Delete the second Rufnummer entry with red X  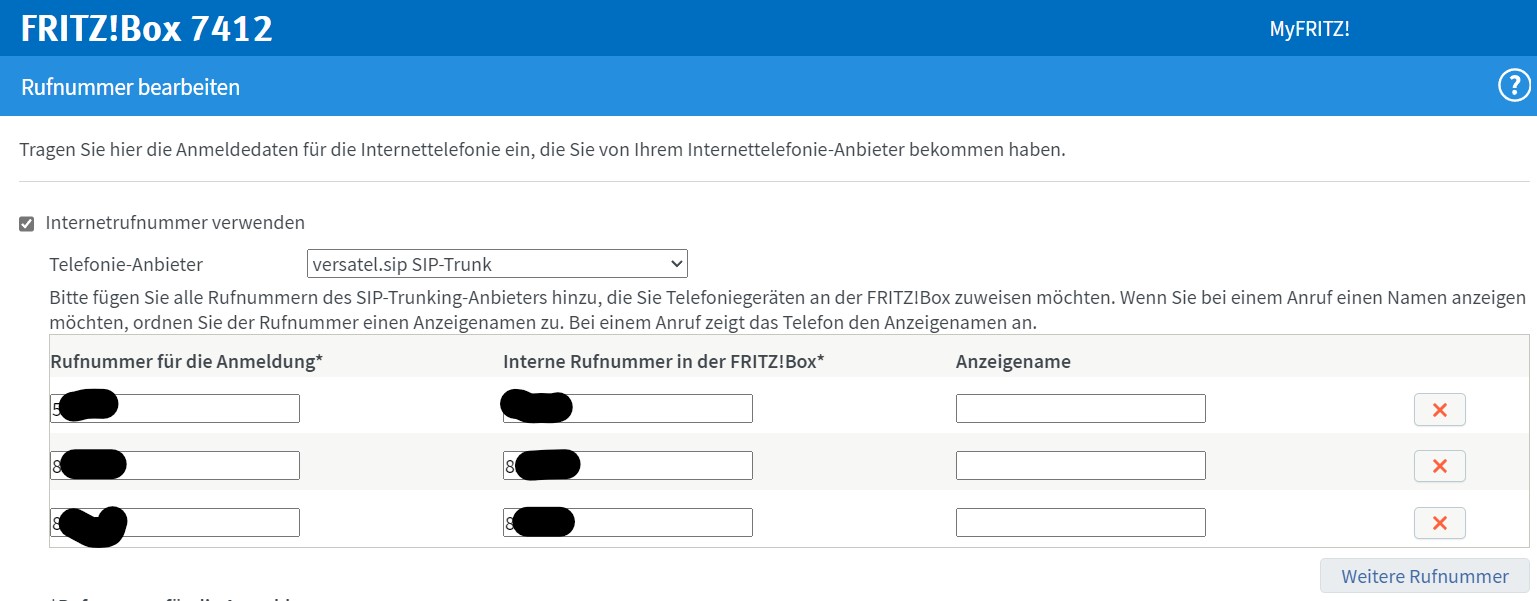1439,466
